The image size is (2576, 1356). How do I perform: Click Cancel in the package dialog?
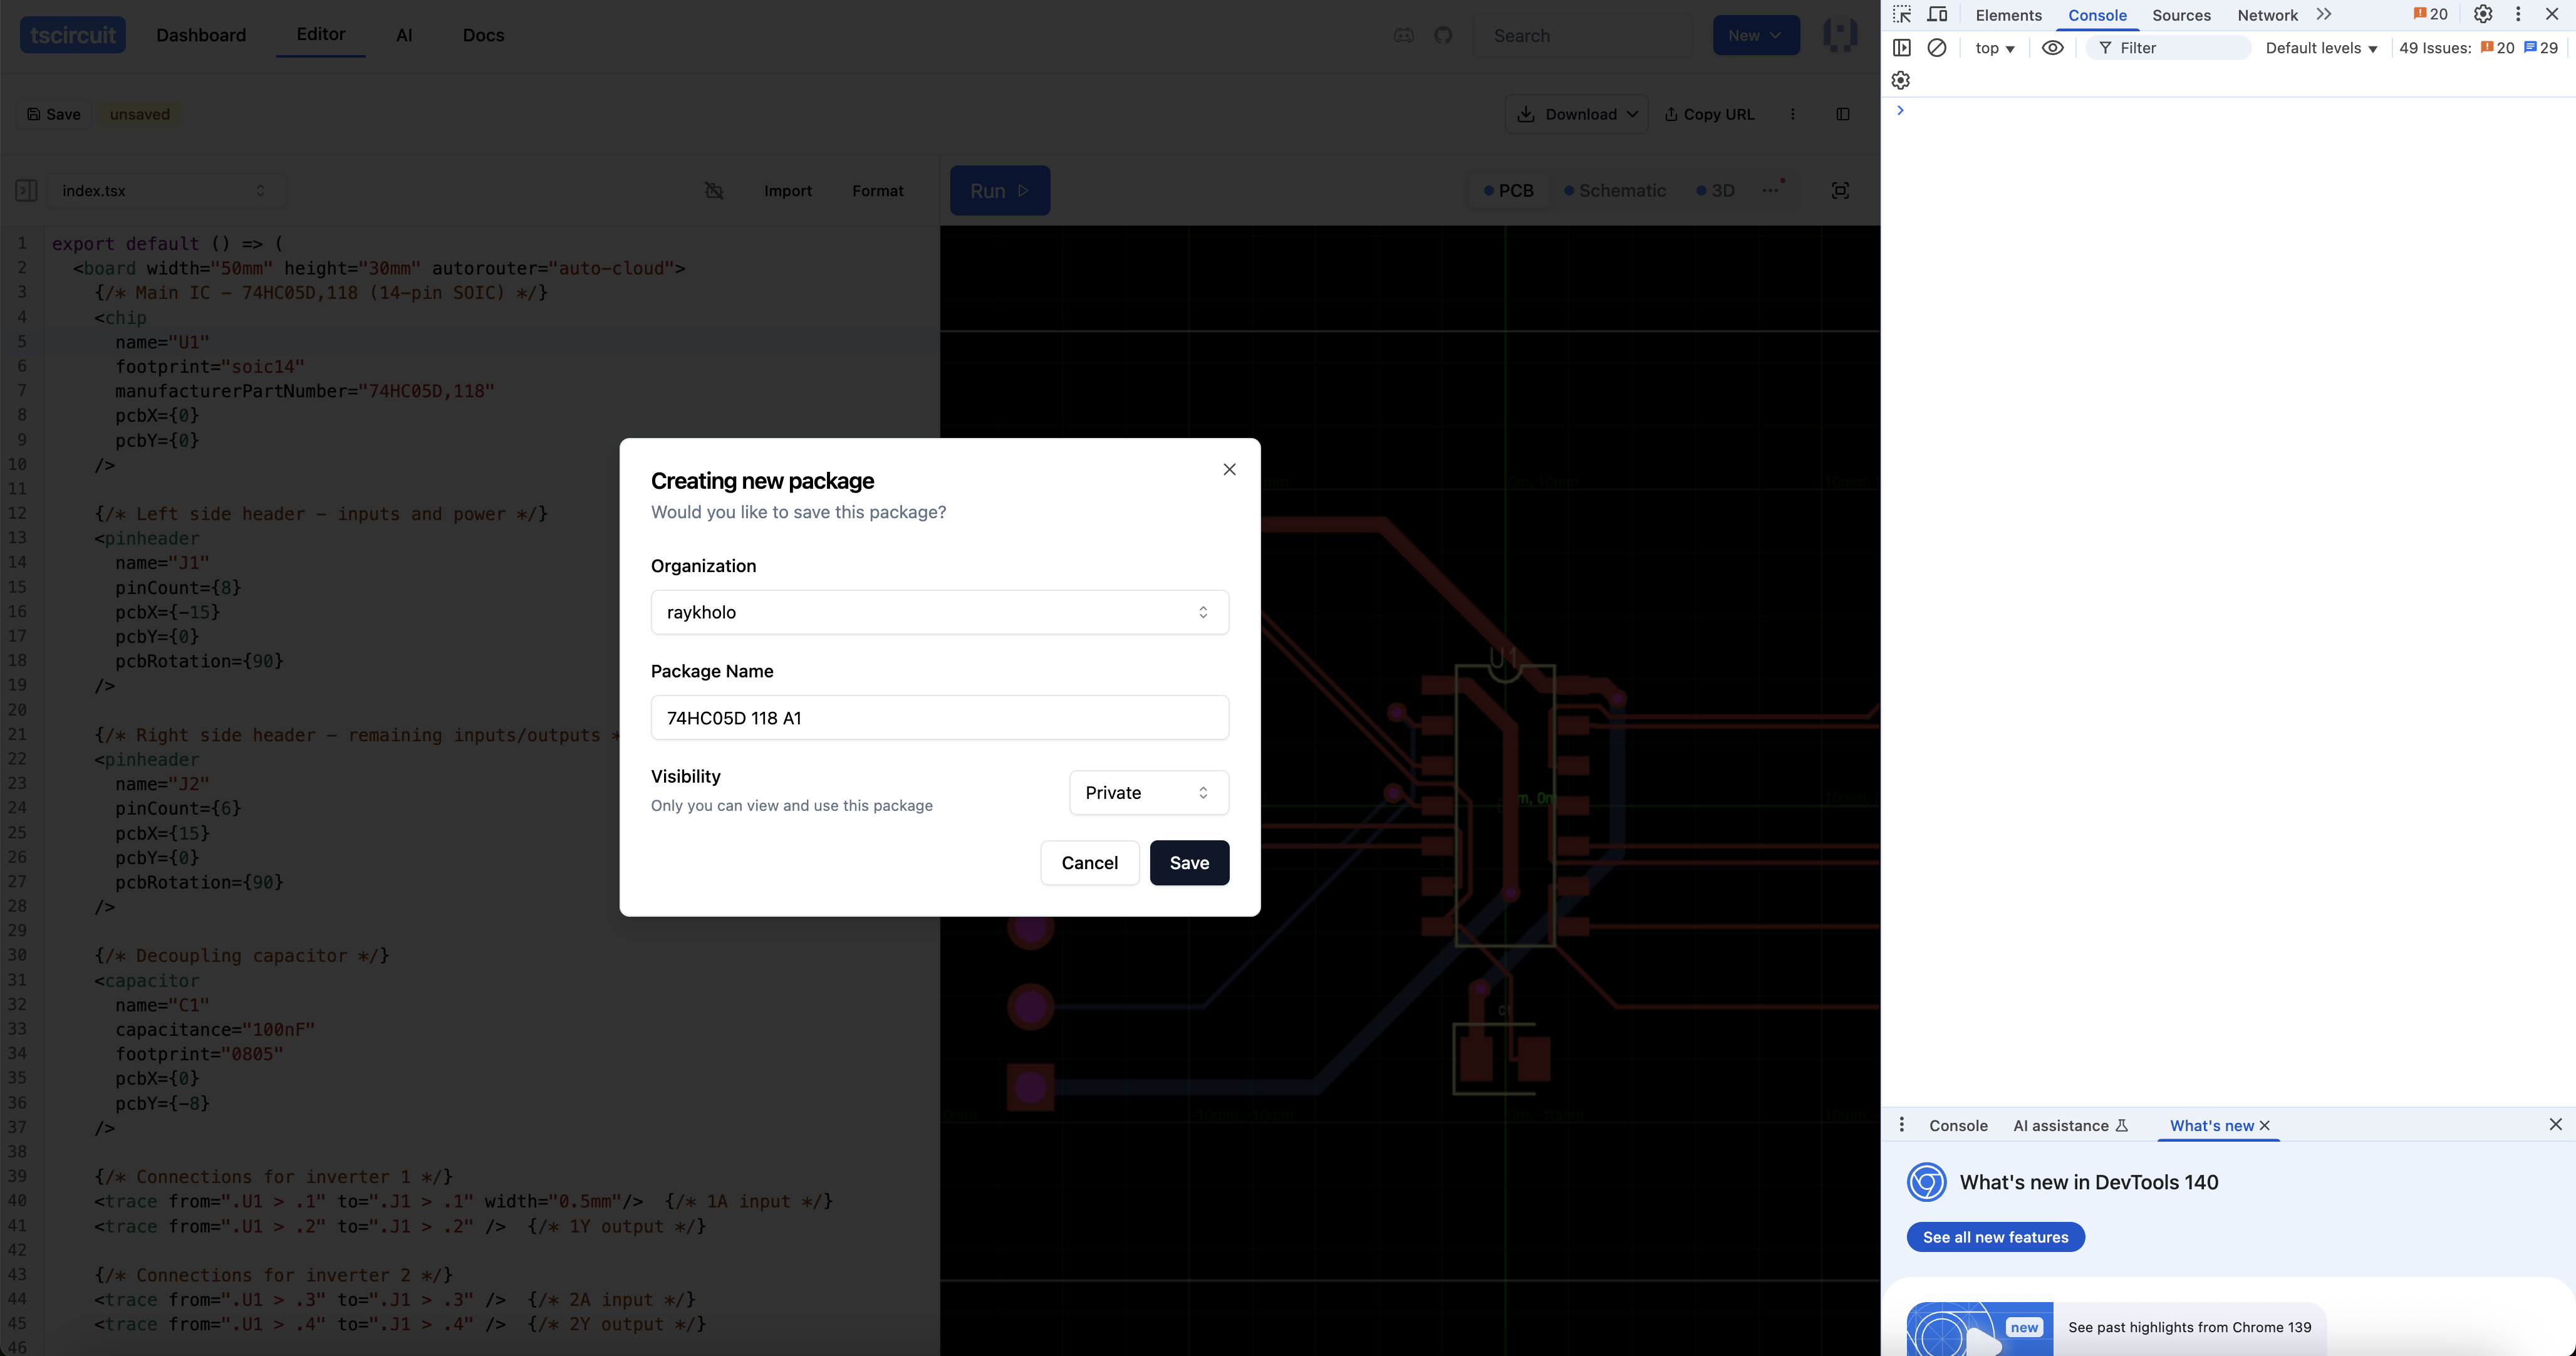pyautogui.click(x=1089, y=862)
